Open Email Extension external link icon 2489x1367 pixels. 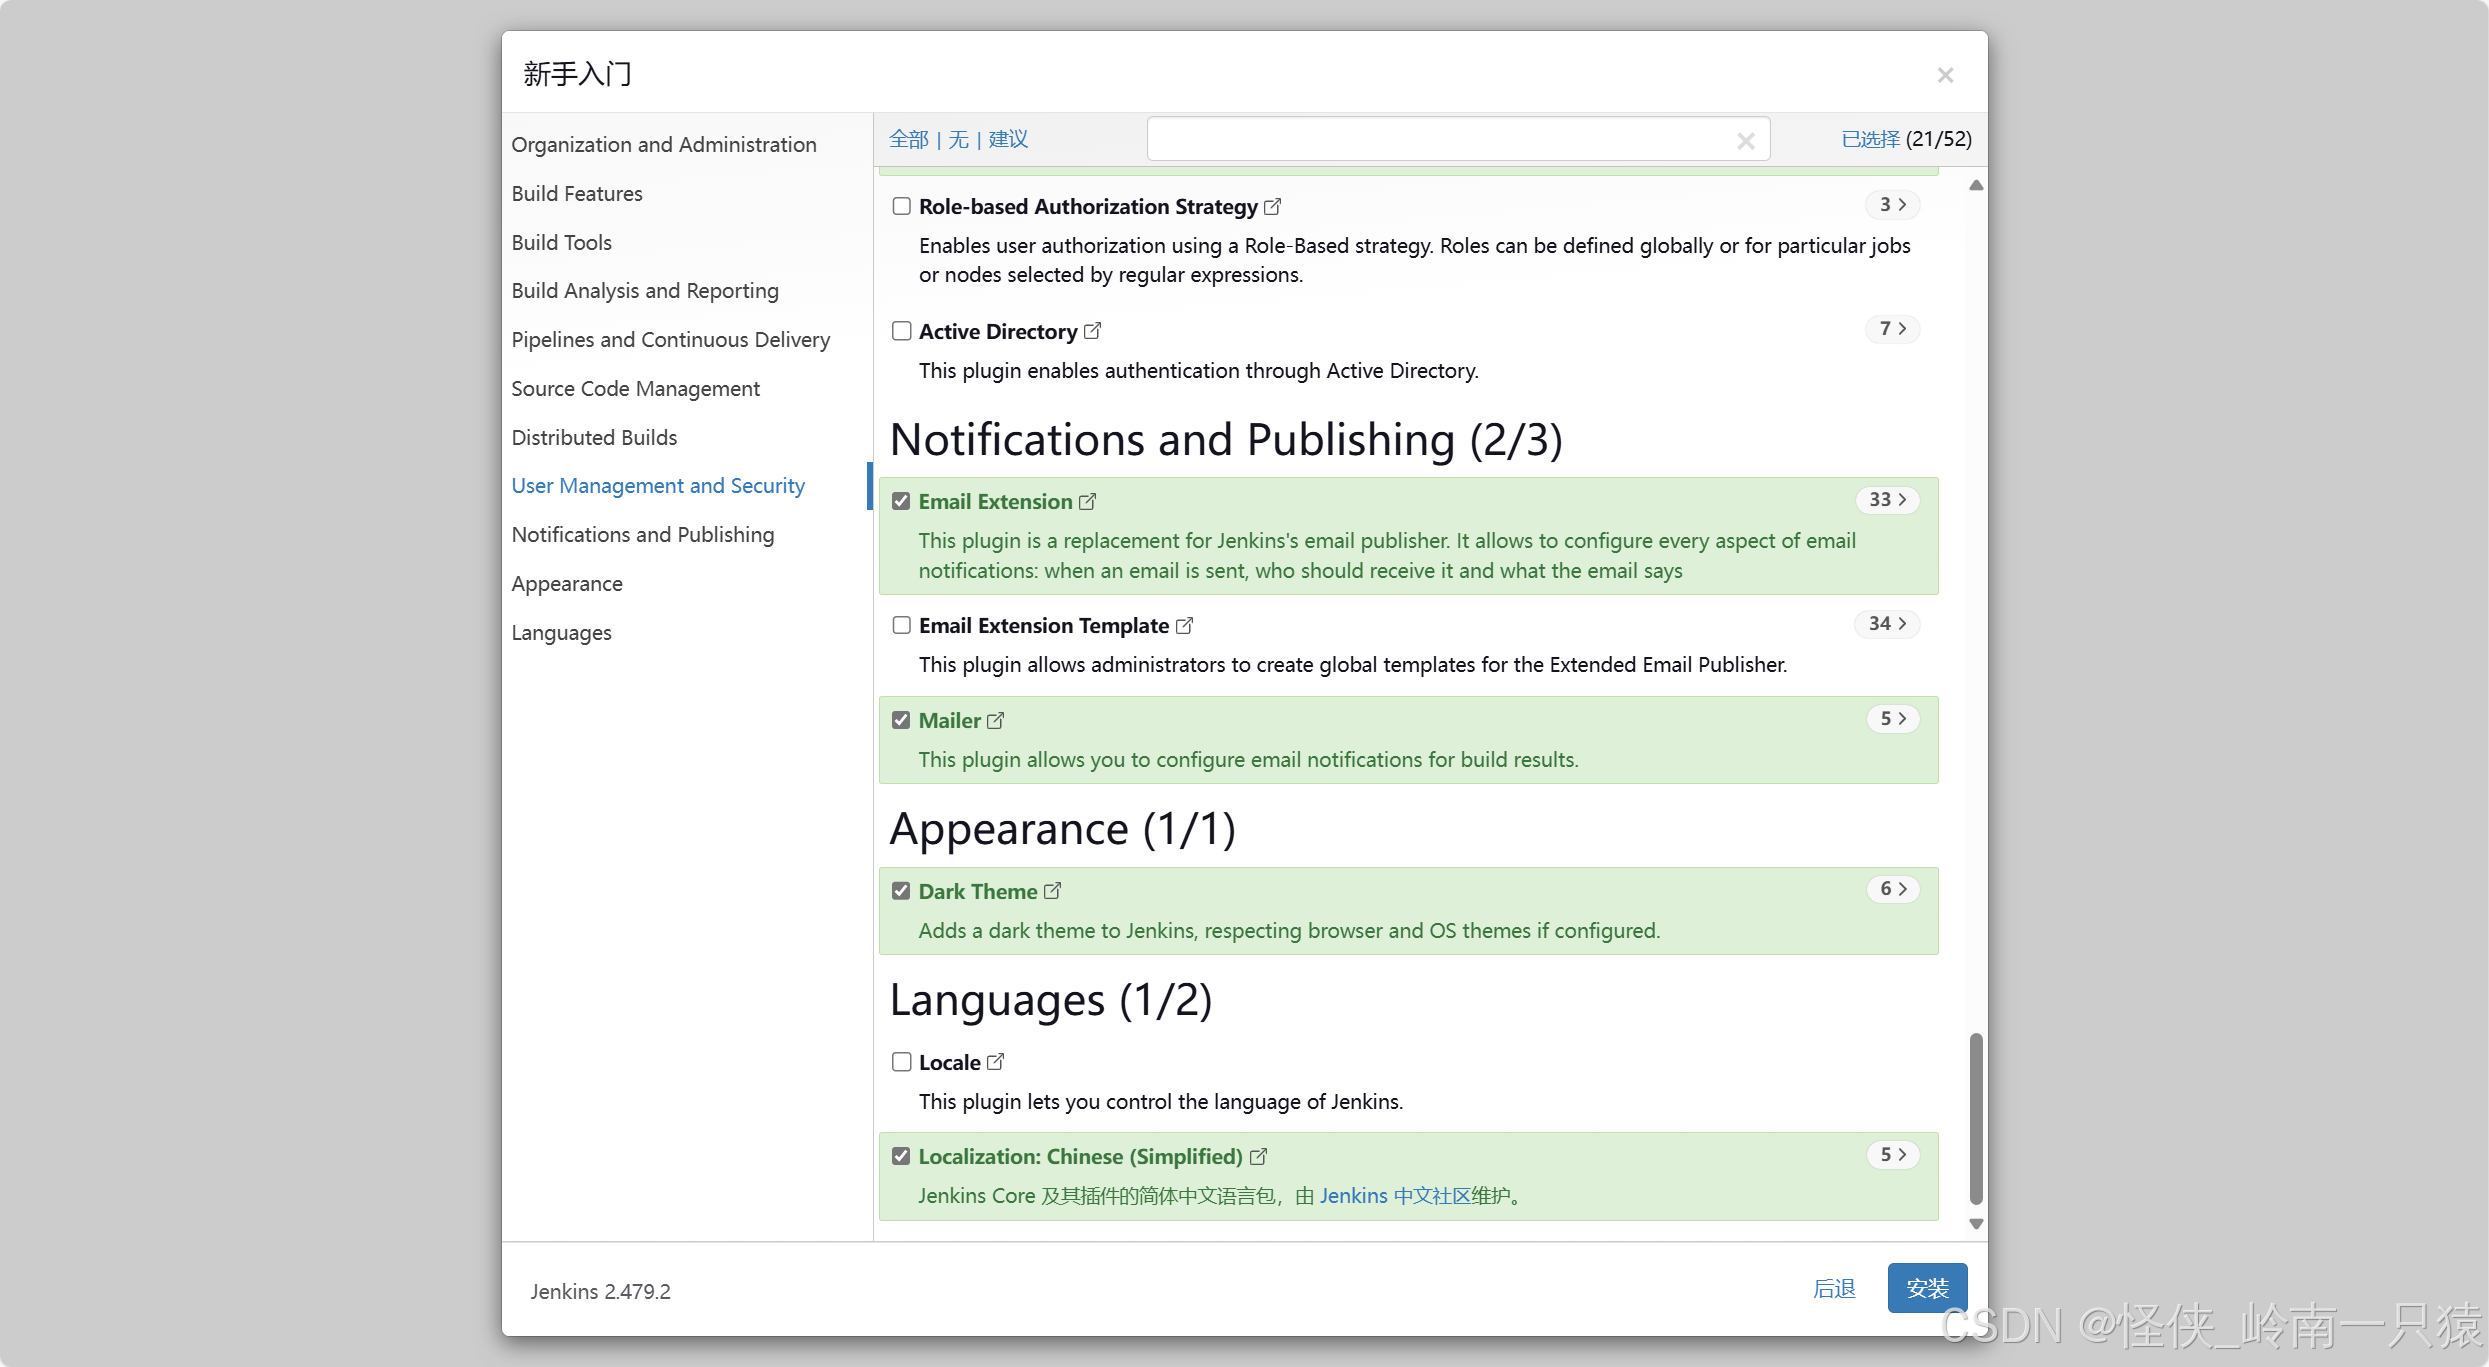point(1087,502)
